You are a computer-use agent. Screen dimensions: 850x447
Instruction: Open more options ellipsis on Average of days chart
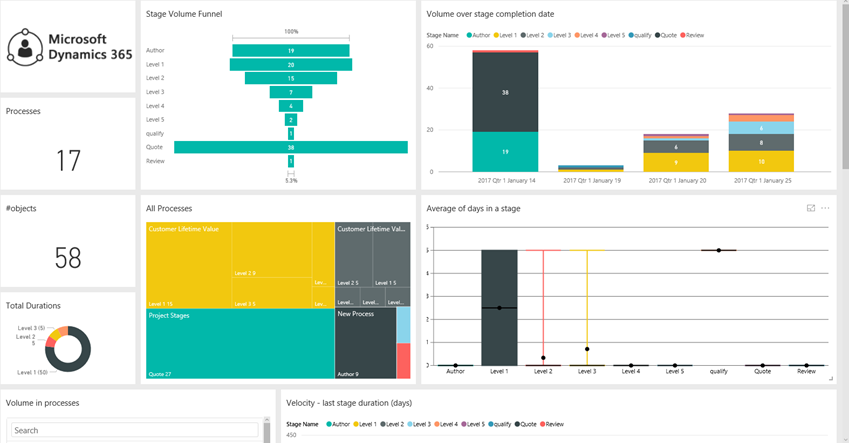tap(825, 208)
